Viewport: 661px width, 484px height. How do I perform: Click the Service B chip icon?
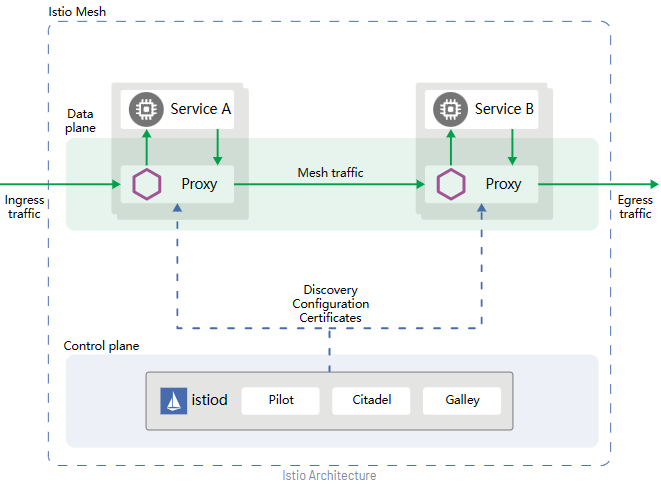[450, 110]
